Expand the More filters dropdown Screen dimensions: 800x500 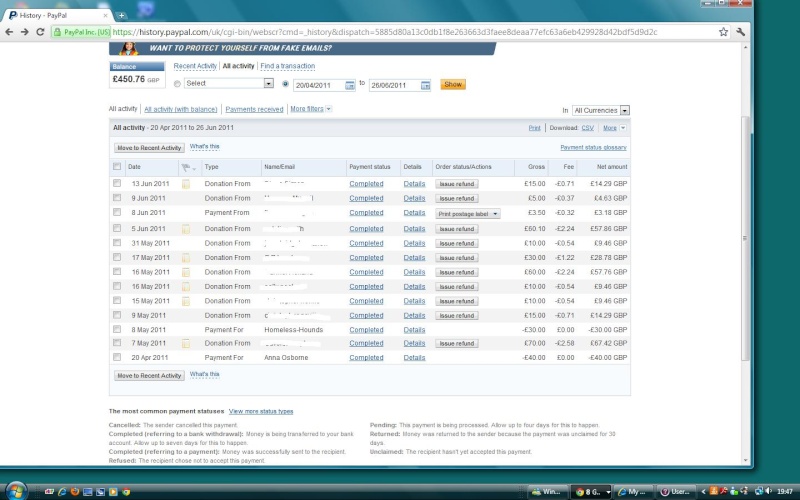[311, 109]
